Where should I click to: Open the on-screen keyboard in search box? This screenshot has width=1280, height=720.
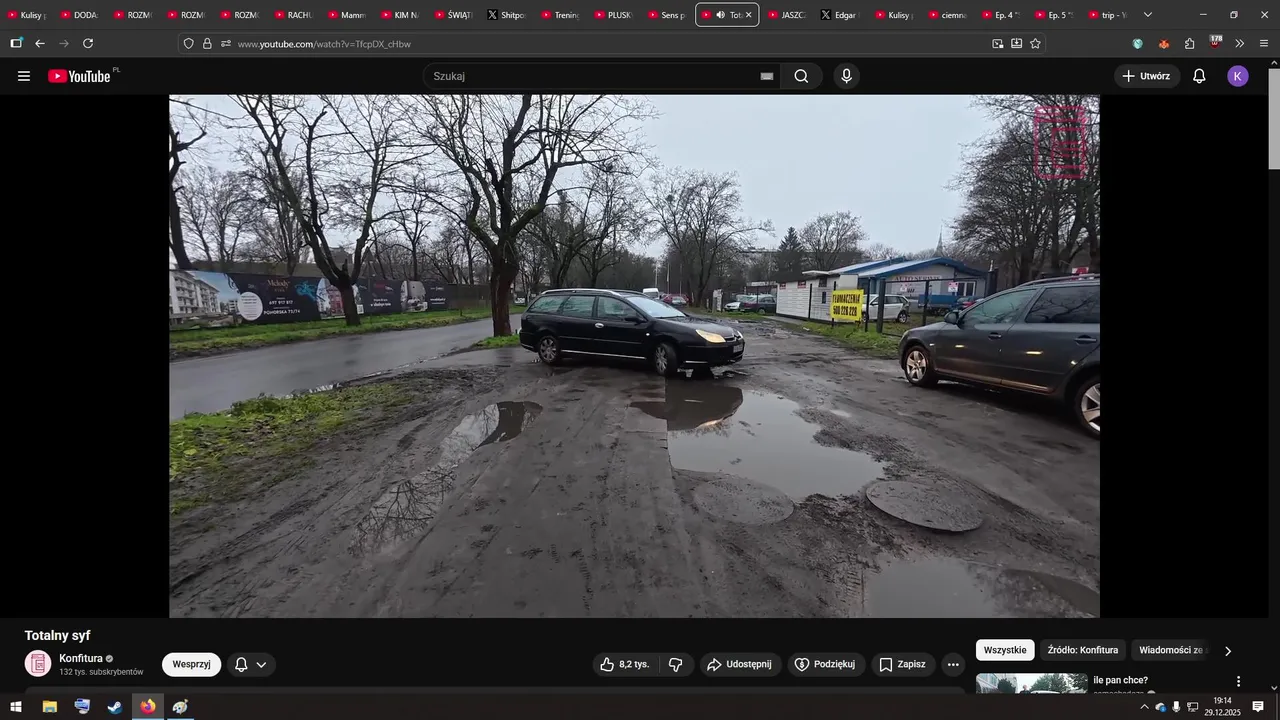pos(767,76)
